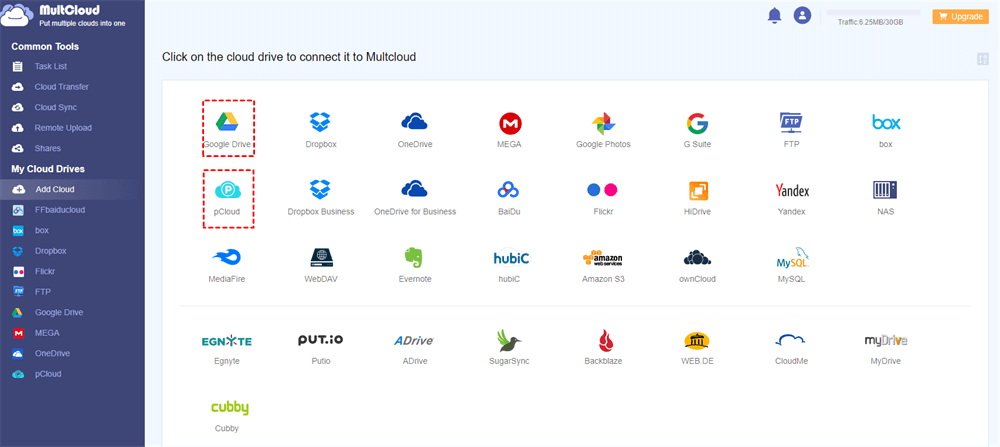Choose the box cloud drive in grid

click(886, 130)
